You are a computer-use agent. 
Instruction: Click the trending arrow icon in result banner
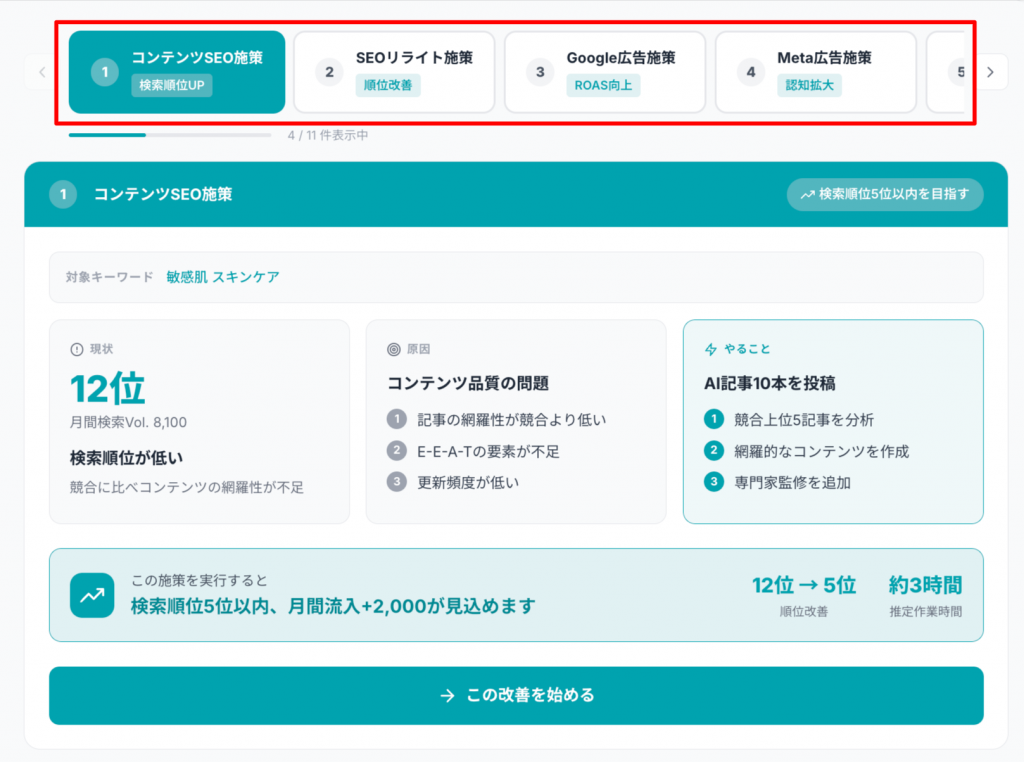coord(92,595)
